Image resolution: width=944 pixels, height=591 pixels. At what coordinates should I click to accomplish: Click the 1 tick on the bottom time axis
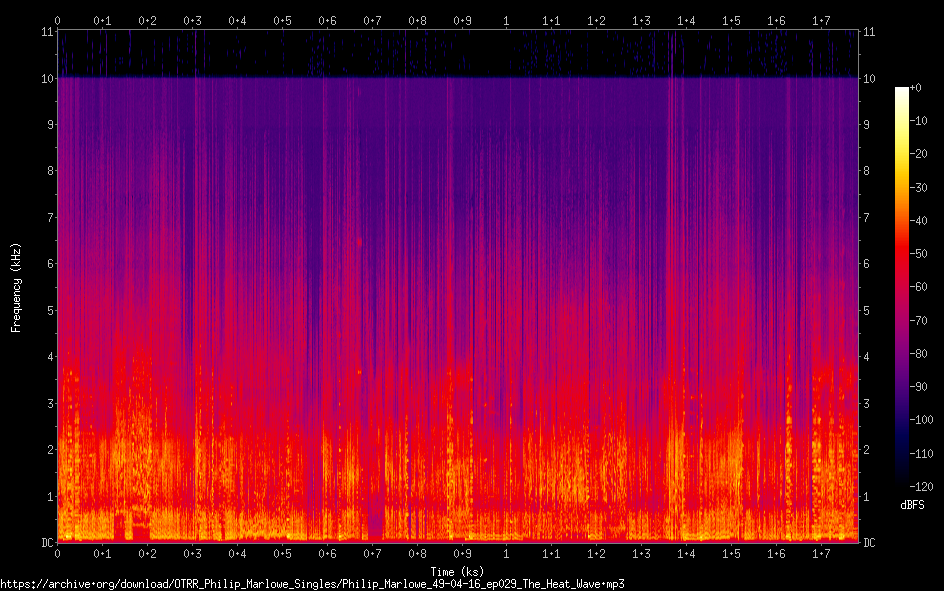[506, 553]
